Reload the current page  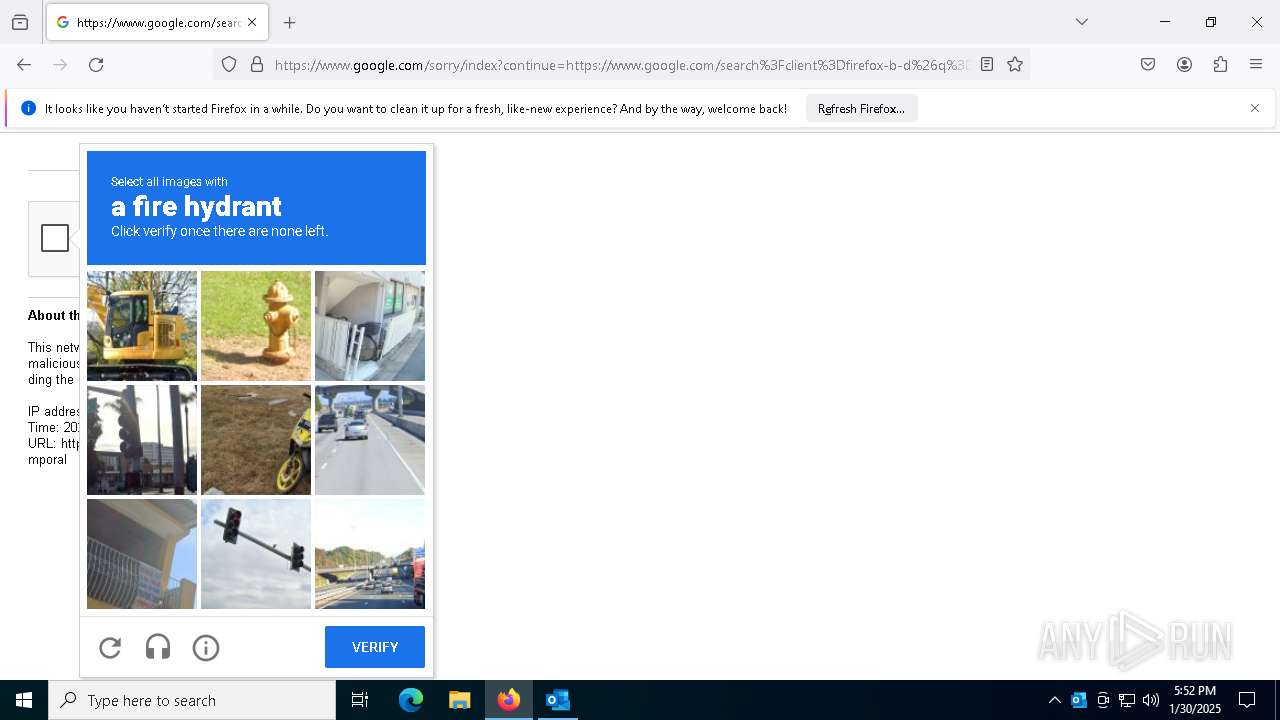click(96, 65)
